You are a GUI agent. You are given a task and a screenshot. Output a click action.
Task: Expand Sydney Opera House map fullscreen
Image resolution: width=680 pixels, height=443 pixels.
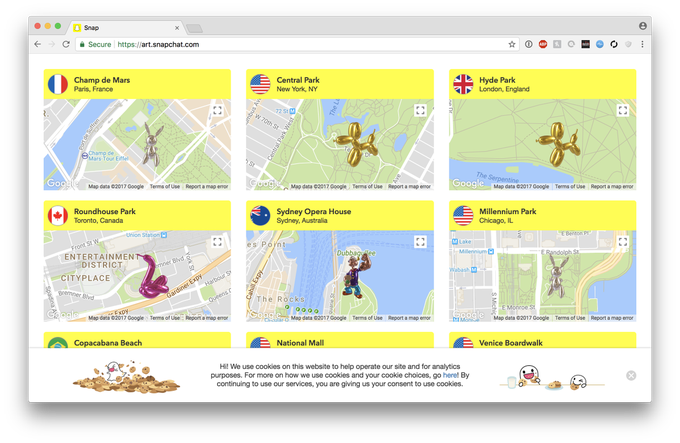tap(420, 242)
